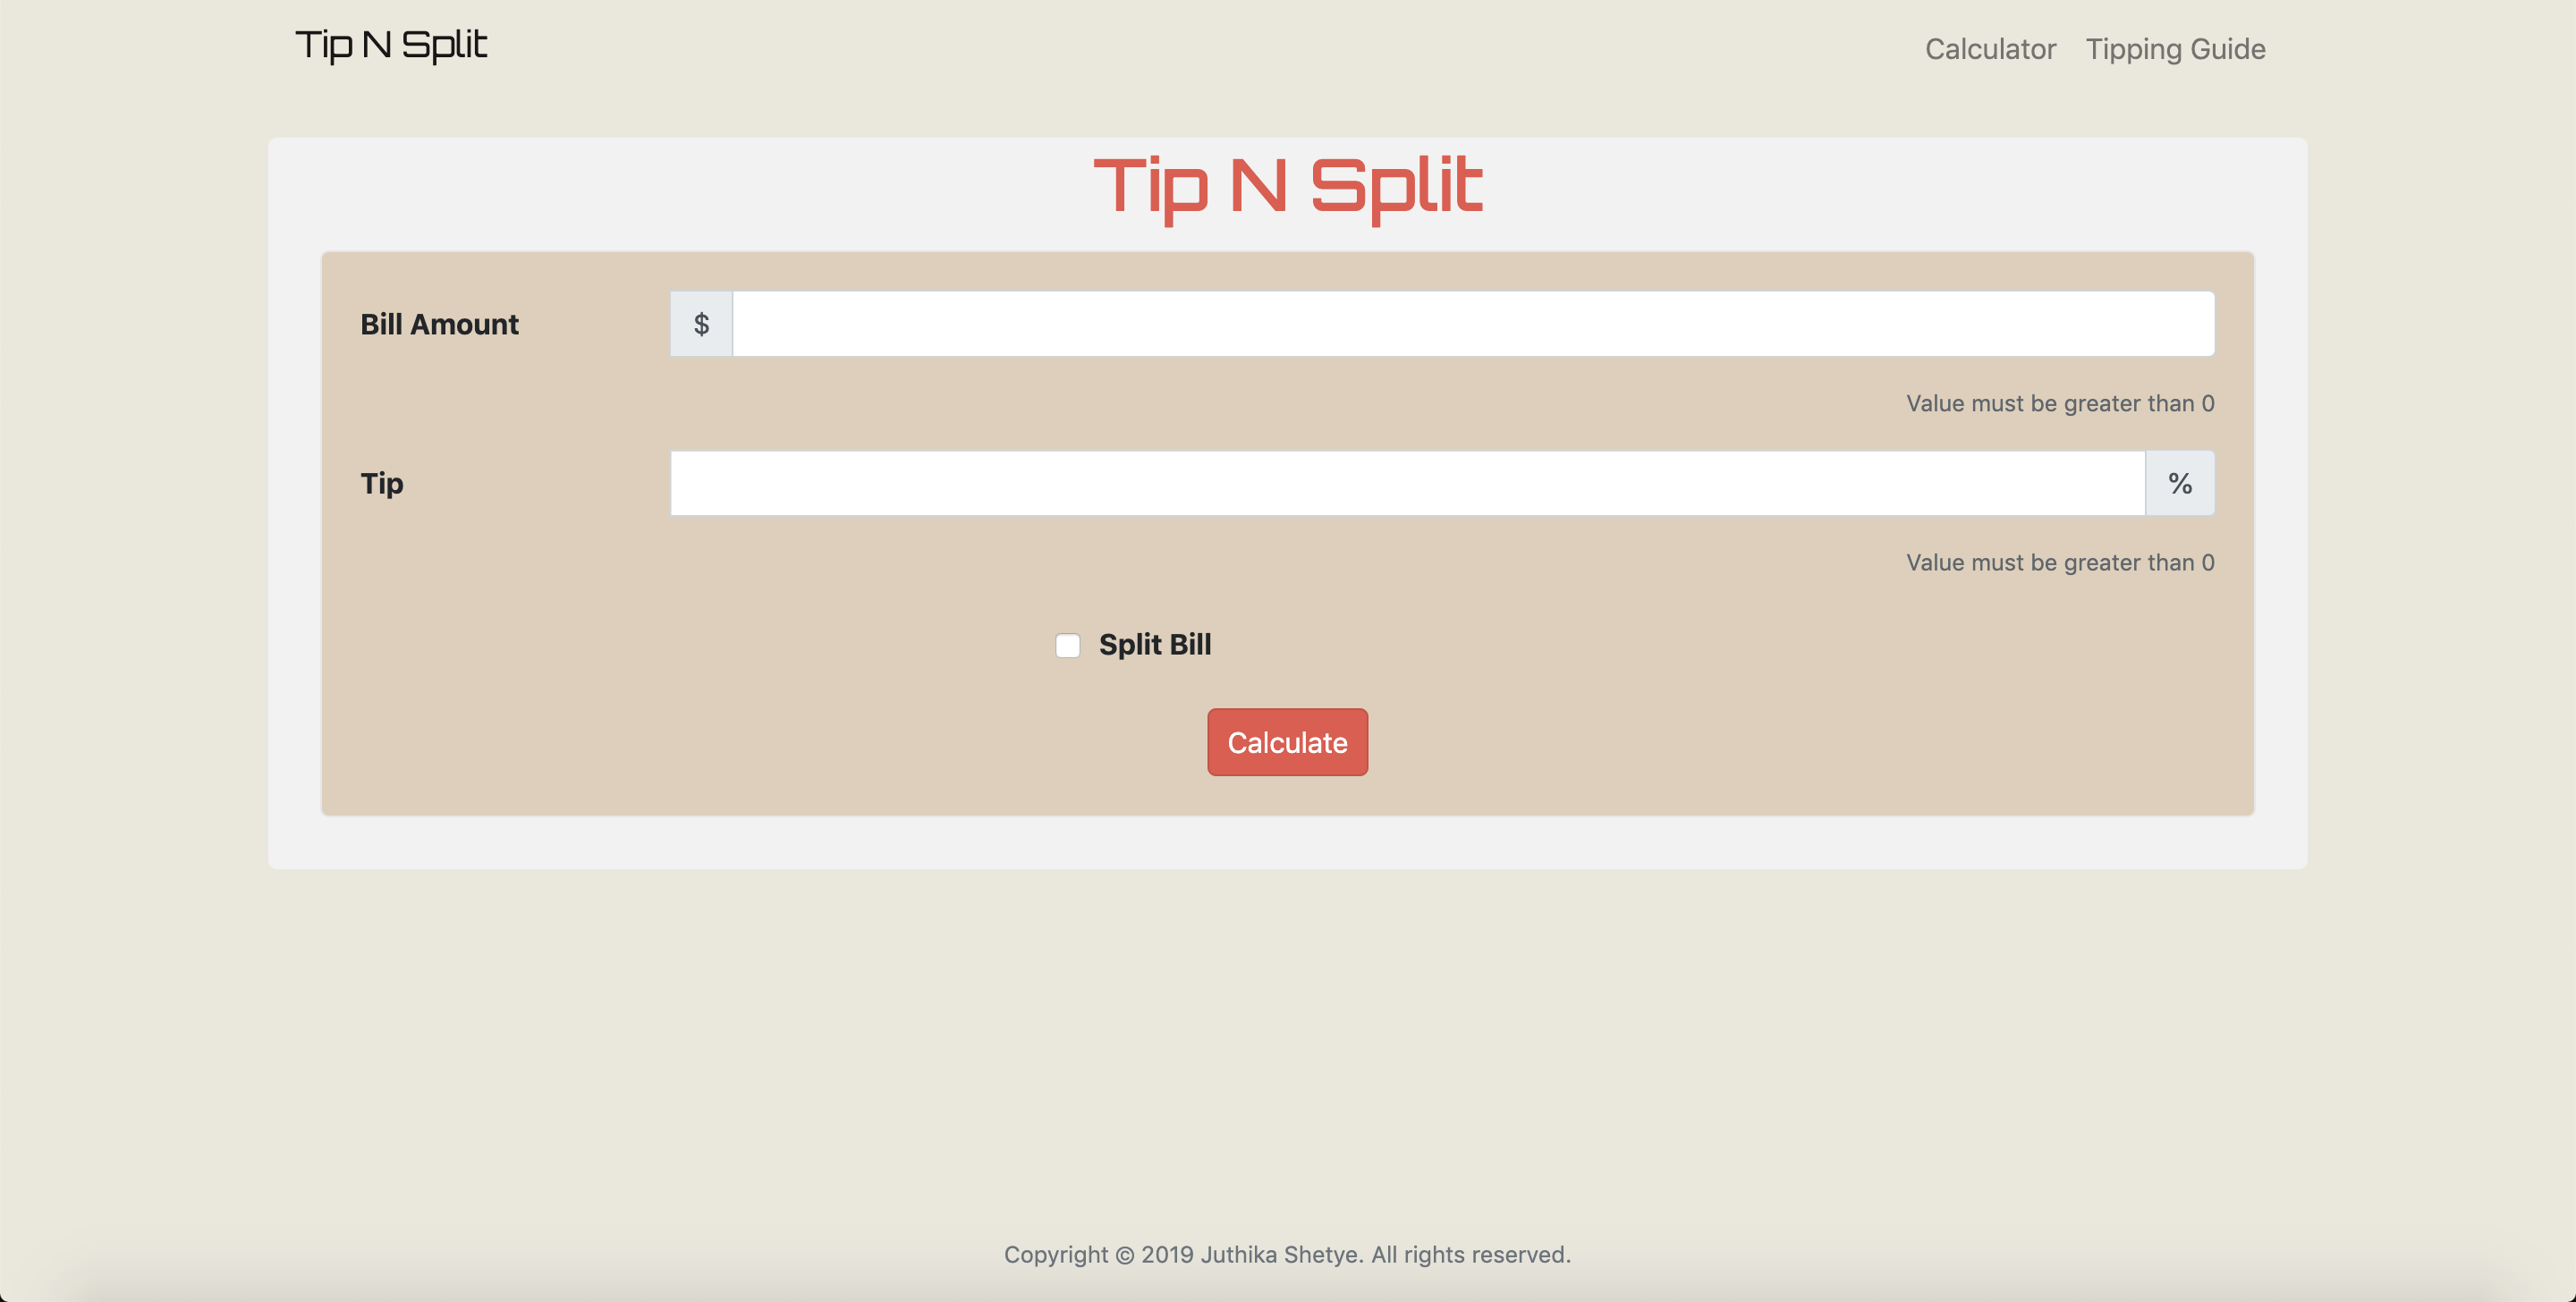Focus the Bill Amount input field
Image resolution: width=2576 pixels, height=1302 pixels.
[1473, 324]
